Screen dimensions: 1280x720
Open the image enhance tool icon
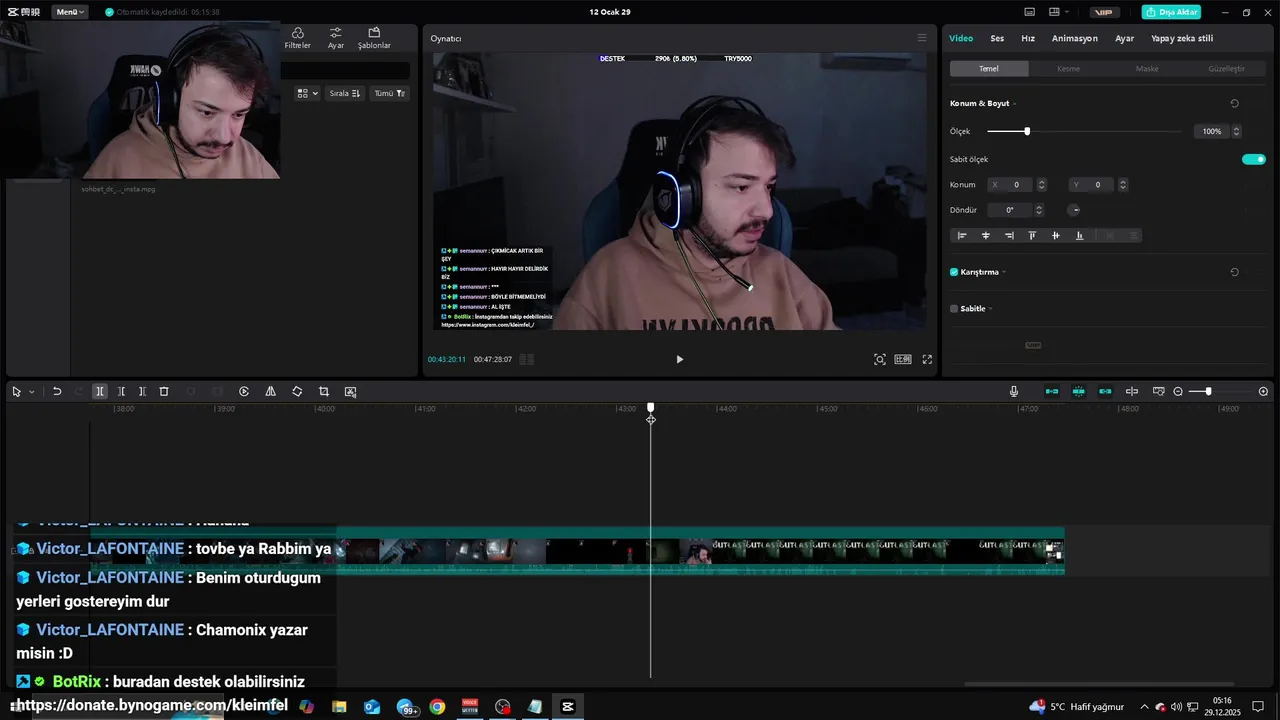point(350,392)
